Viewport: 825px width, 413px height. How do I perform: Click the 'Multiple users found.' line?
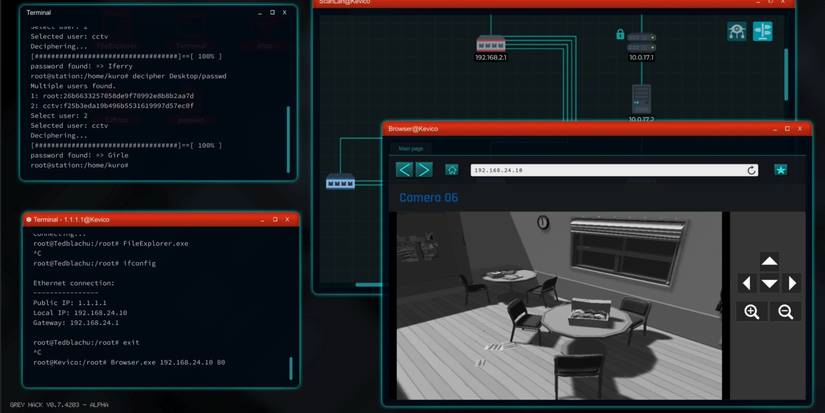[x=73, y=86]
